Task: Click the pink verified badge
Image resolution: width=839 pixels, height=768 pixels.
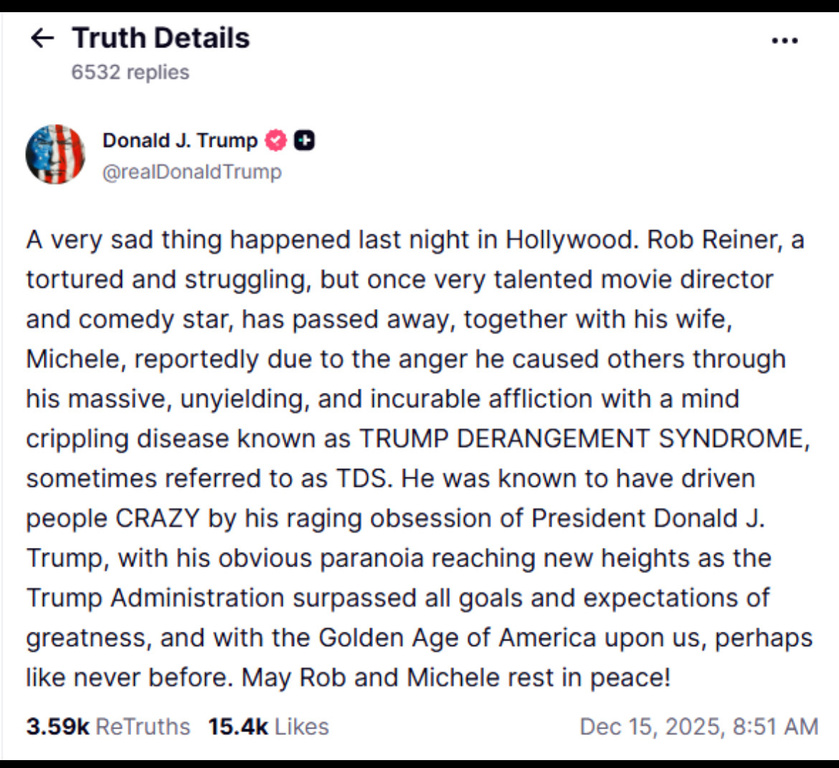Action: [276, 141]
